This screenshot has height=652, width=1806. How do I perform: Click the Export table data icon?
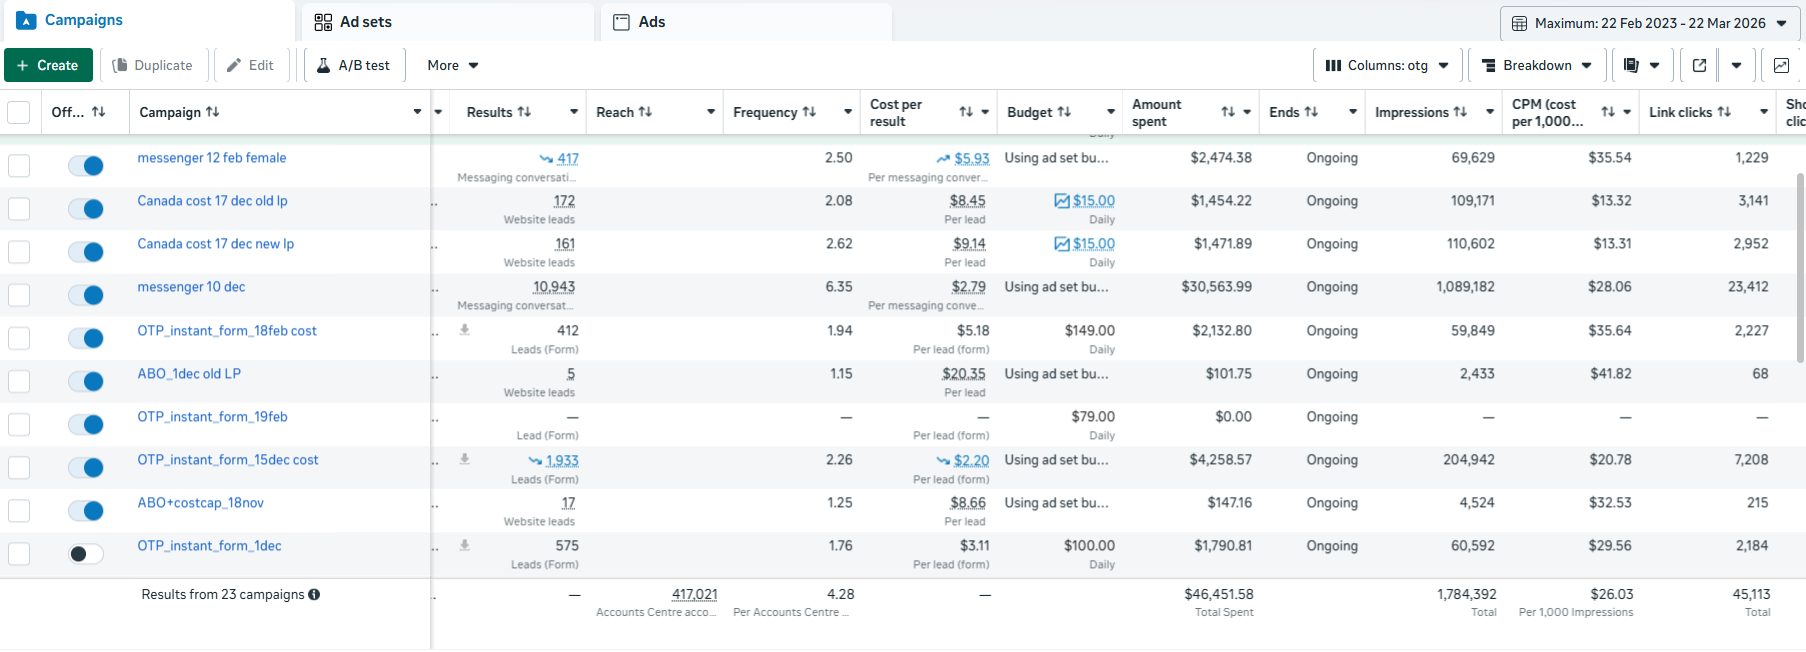[x=1699, y=65]
